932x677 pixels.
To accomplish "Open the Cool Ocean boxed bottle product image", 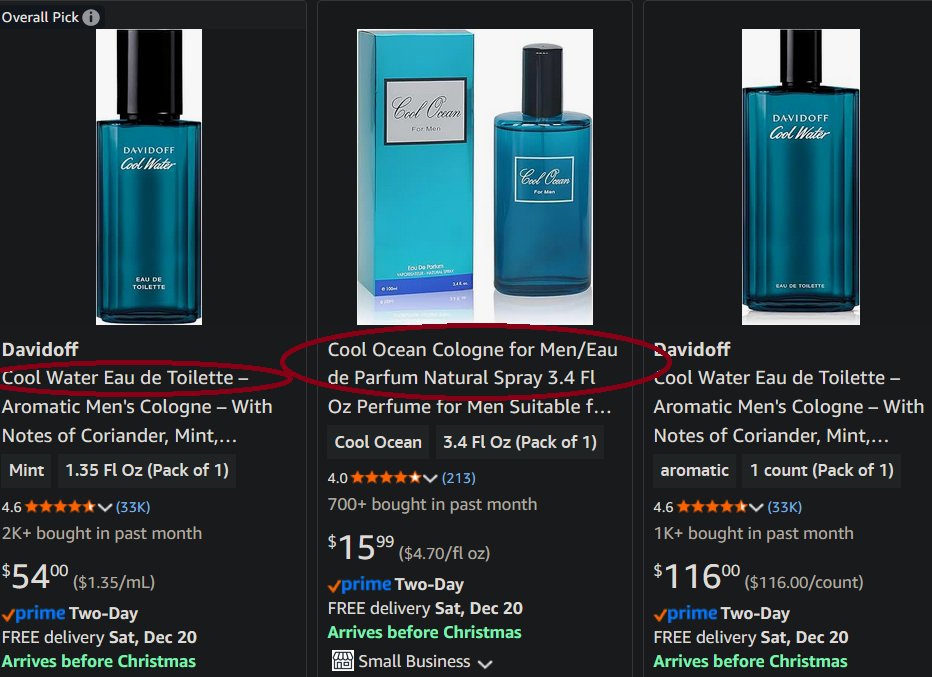I will click(474, 177).
